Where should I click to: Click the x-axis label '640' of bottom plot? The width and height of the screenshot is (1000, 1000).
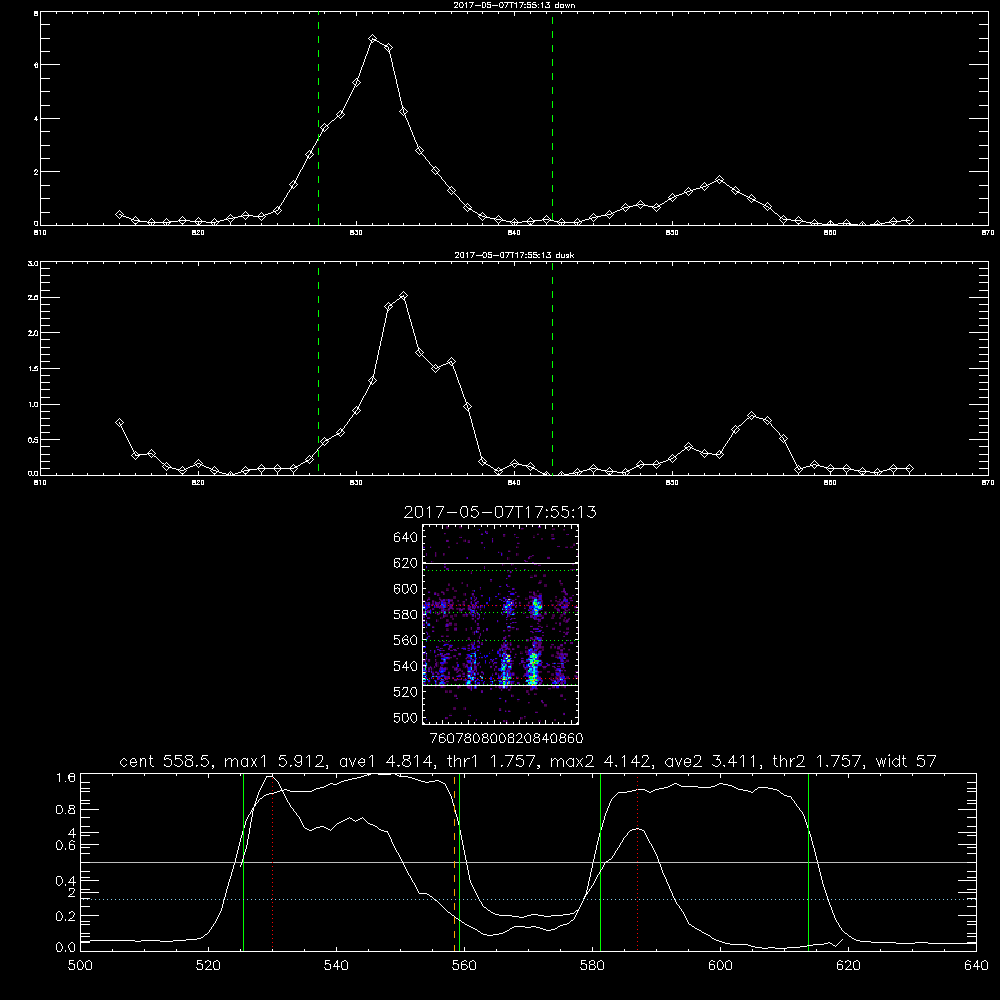click(976, 966)
